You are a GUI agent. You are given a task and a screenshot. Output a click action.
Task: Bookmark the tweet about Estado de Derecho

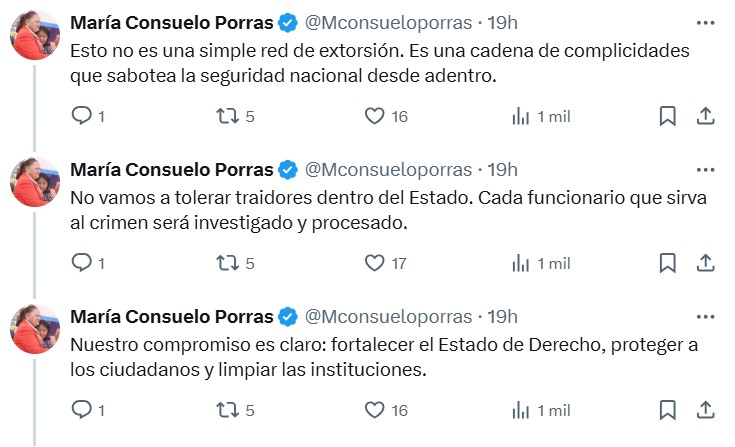(x=668, y=410)
